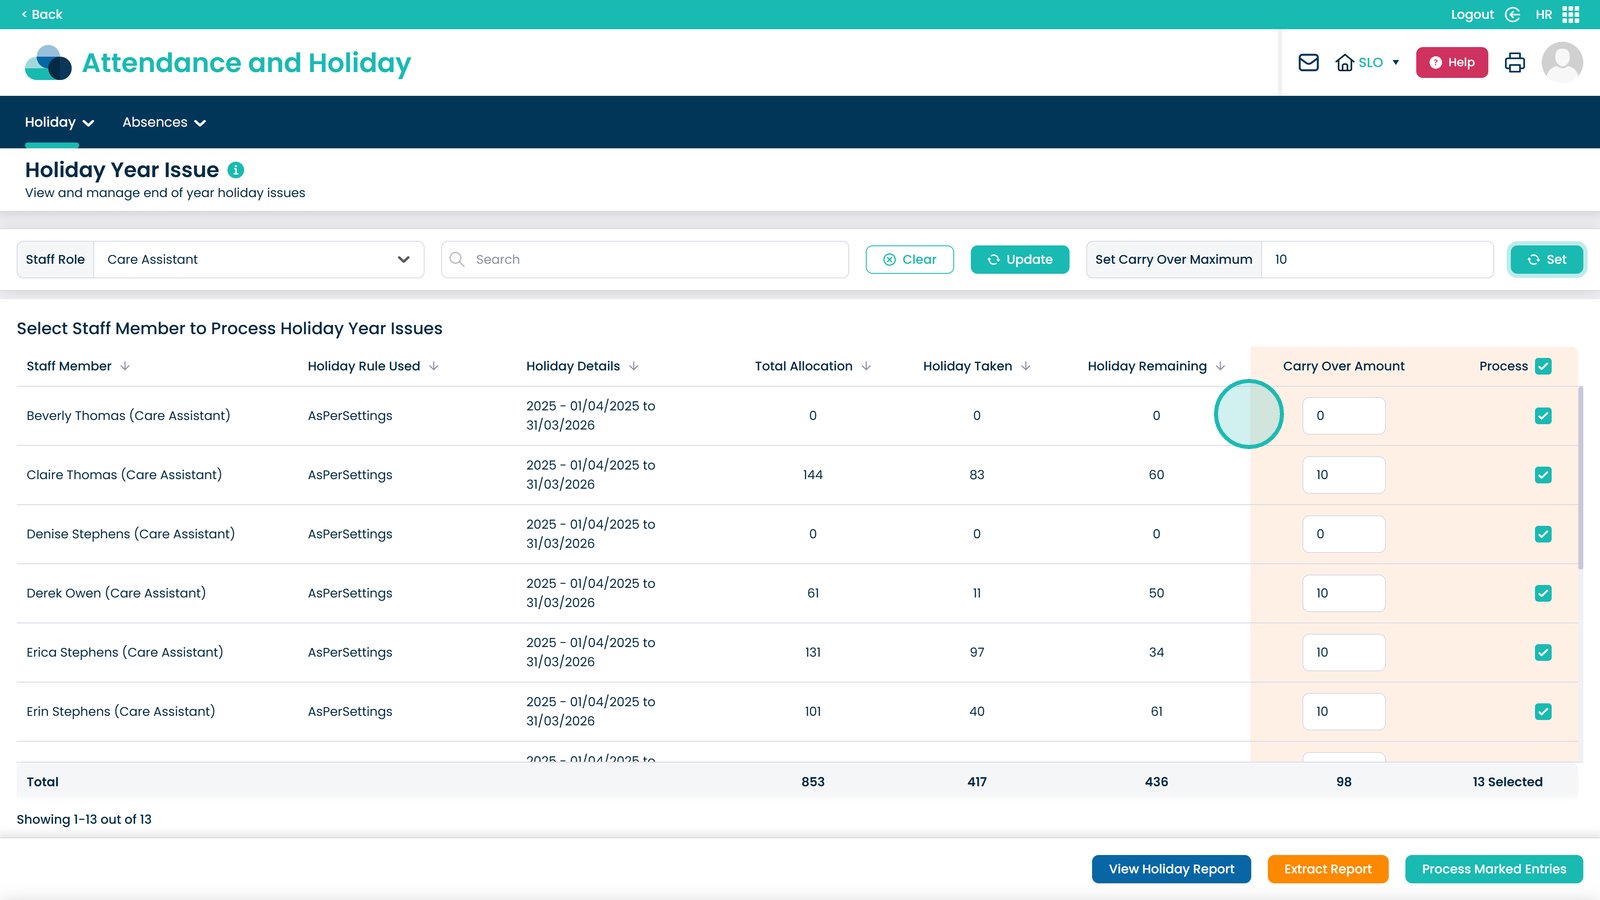The image size is (1600, 900).
Task: Open the user profile avatar
Action: 1562,62
